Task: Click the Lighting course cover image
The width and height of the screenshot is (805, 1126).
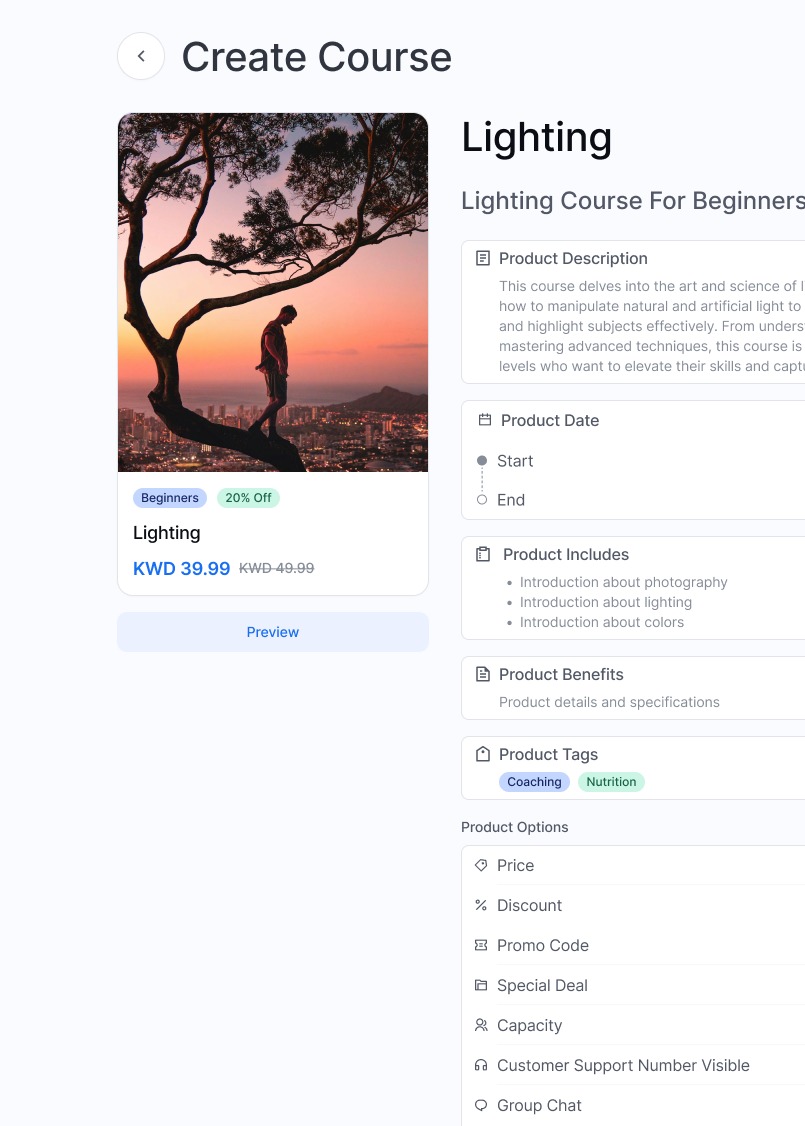Action: tap(273, 292)
